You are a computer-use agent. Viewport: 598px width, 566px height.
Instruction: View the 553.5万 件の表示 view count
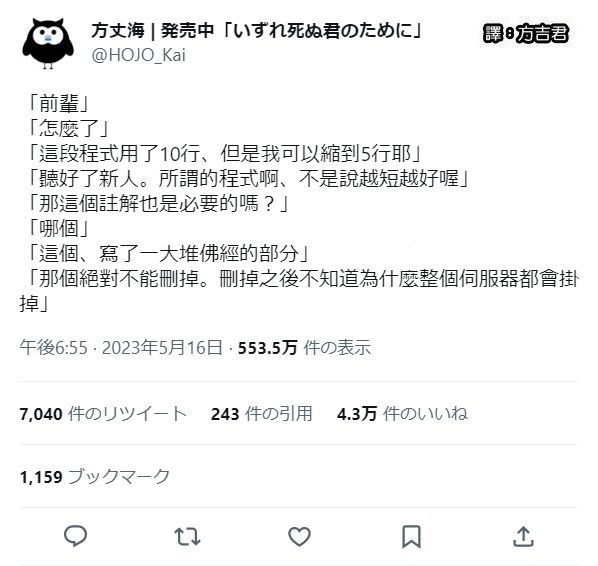click(304, 347)
